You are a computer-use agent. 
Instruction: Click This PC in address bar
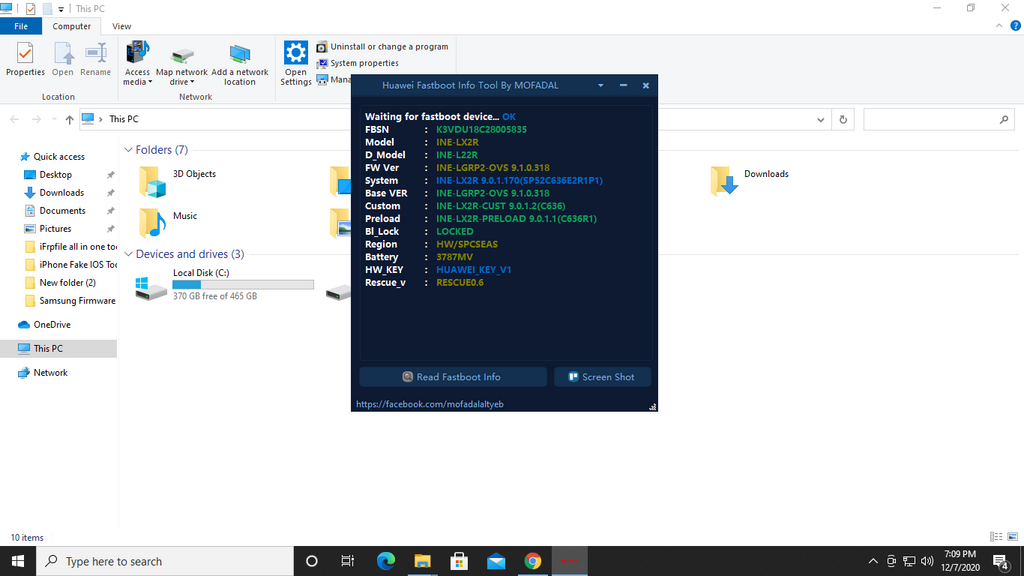click(x=123, y=119)
